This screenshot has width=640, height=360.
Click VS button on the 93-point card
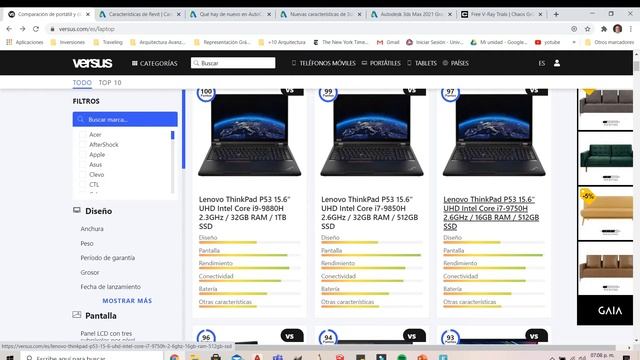tap(536, 336)
